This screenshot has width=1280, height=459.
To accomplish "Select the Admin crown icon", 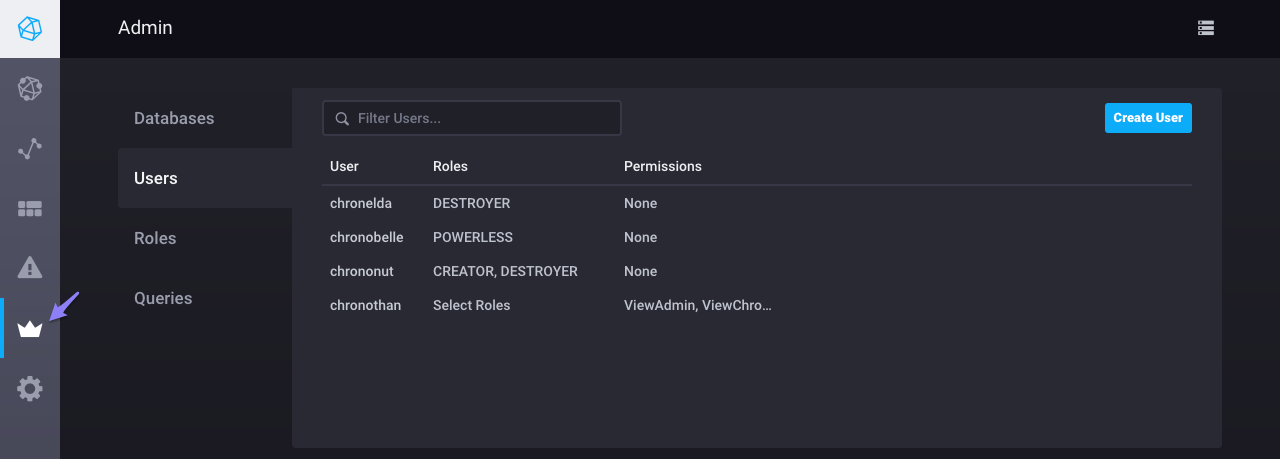I will (x=30, y=329).
